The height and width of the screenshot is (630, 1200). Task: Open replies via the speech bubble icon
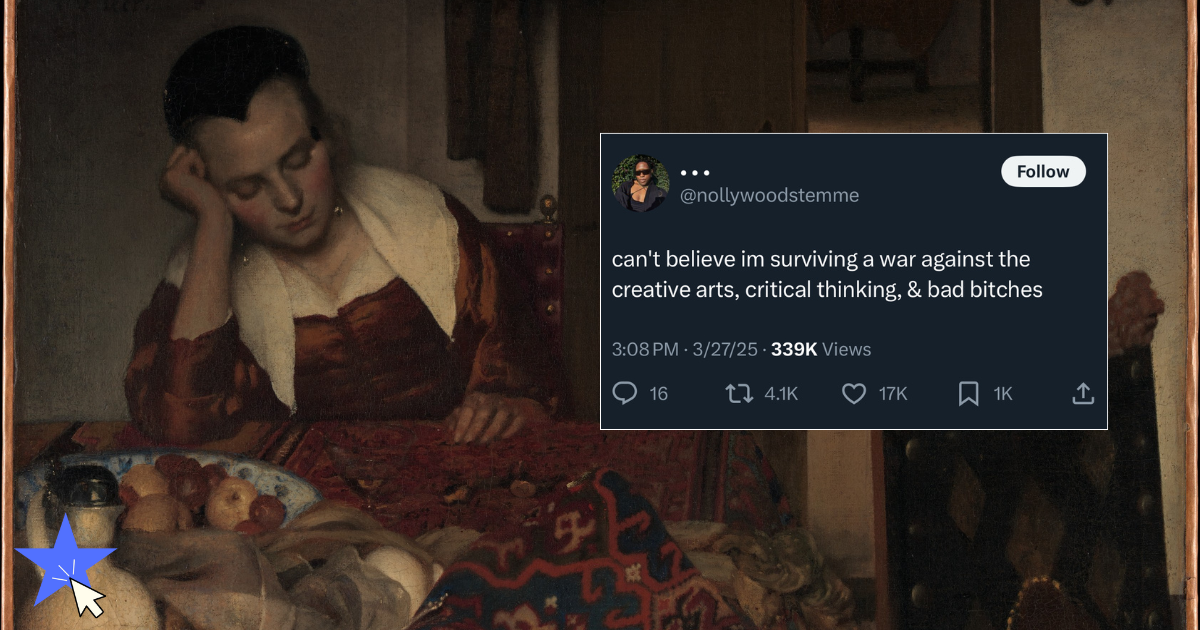point(625,393)
